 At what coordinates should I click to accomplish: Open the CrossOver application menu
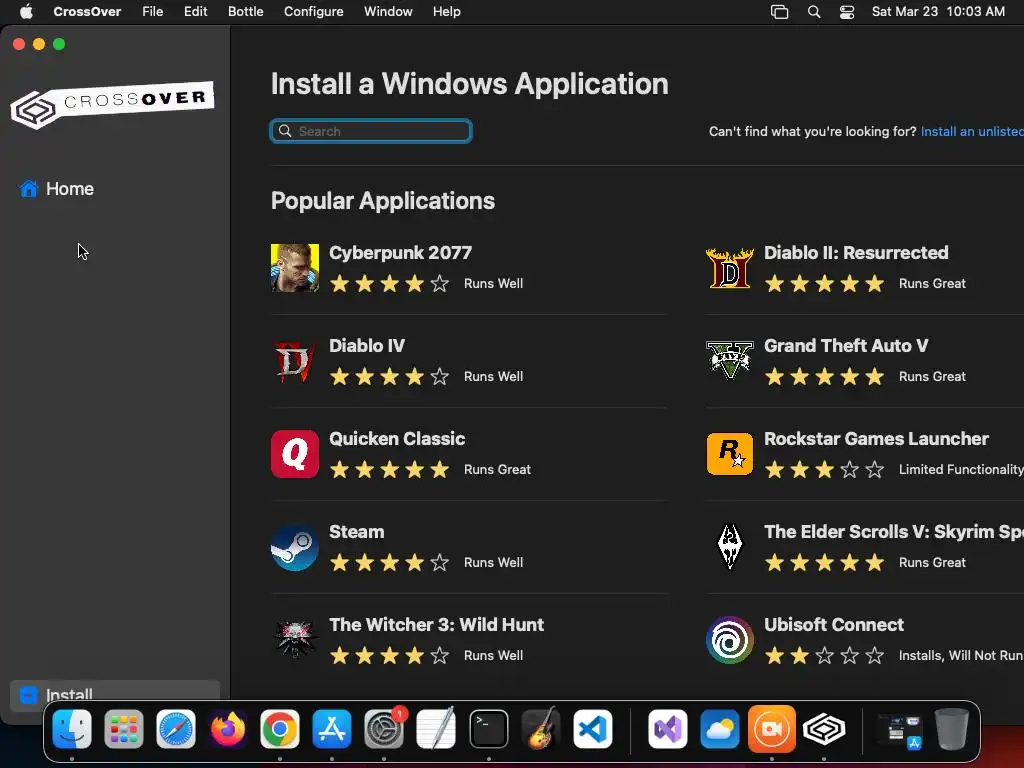click(87, 11)
